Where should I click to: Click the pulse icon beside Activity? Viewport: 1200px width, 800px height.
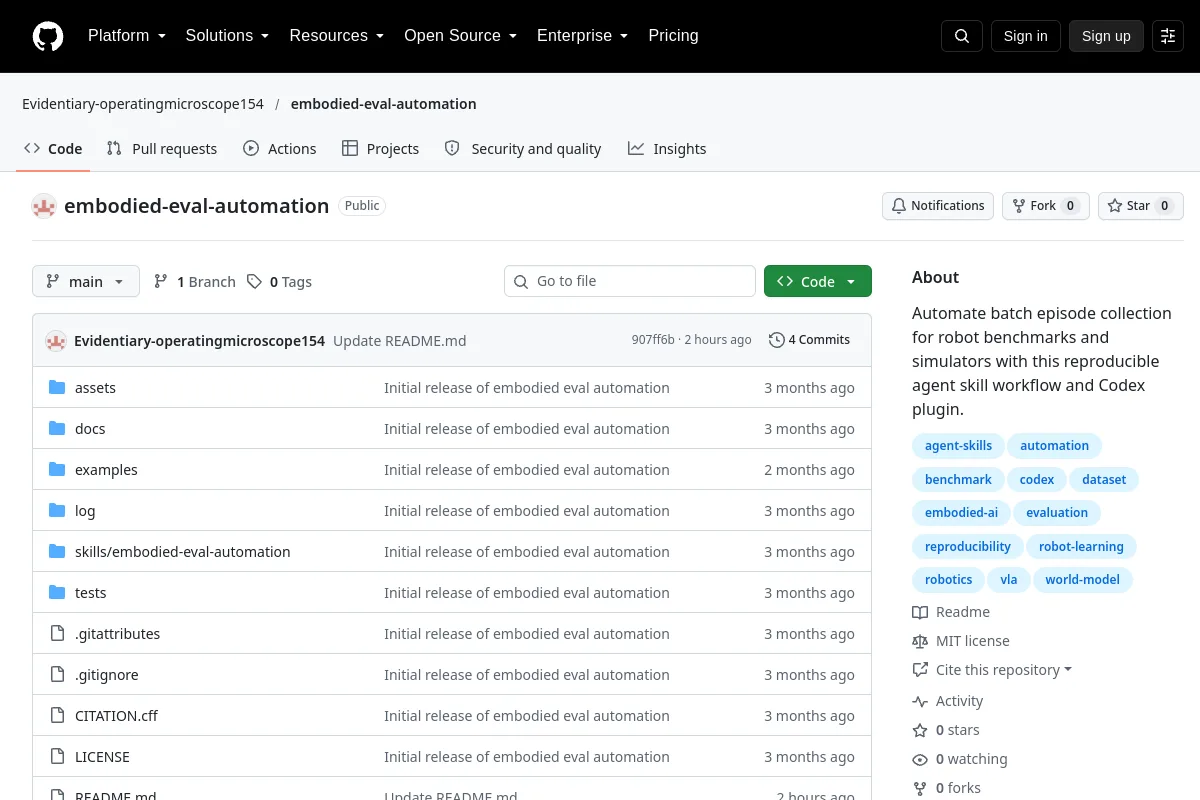click(920, 701)
